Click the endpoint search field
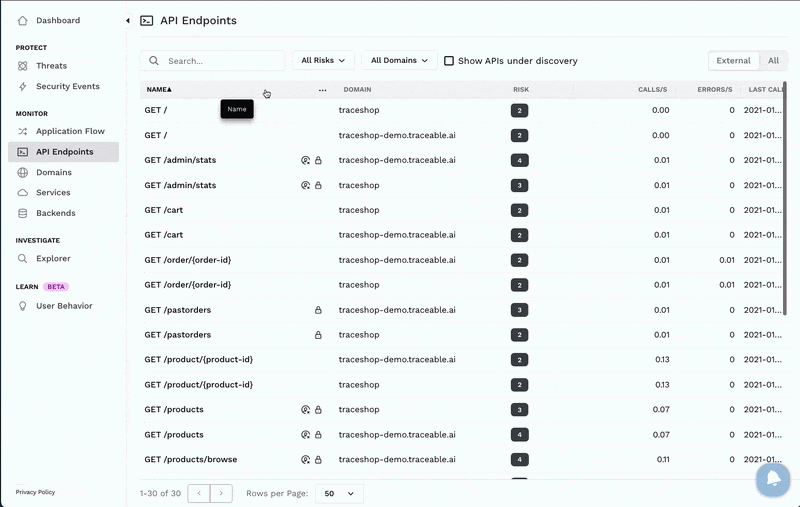The height and width of the screenshot is (507, 800). [x=220, y=61]
